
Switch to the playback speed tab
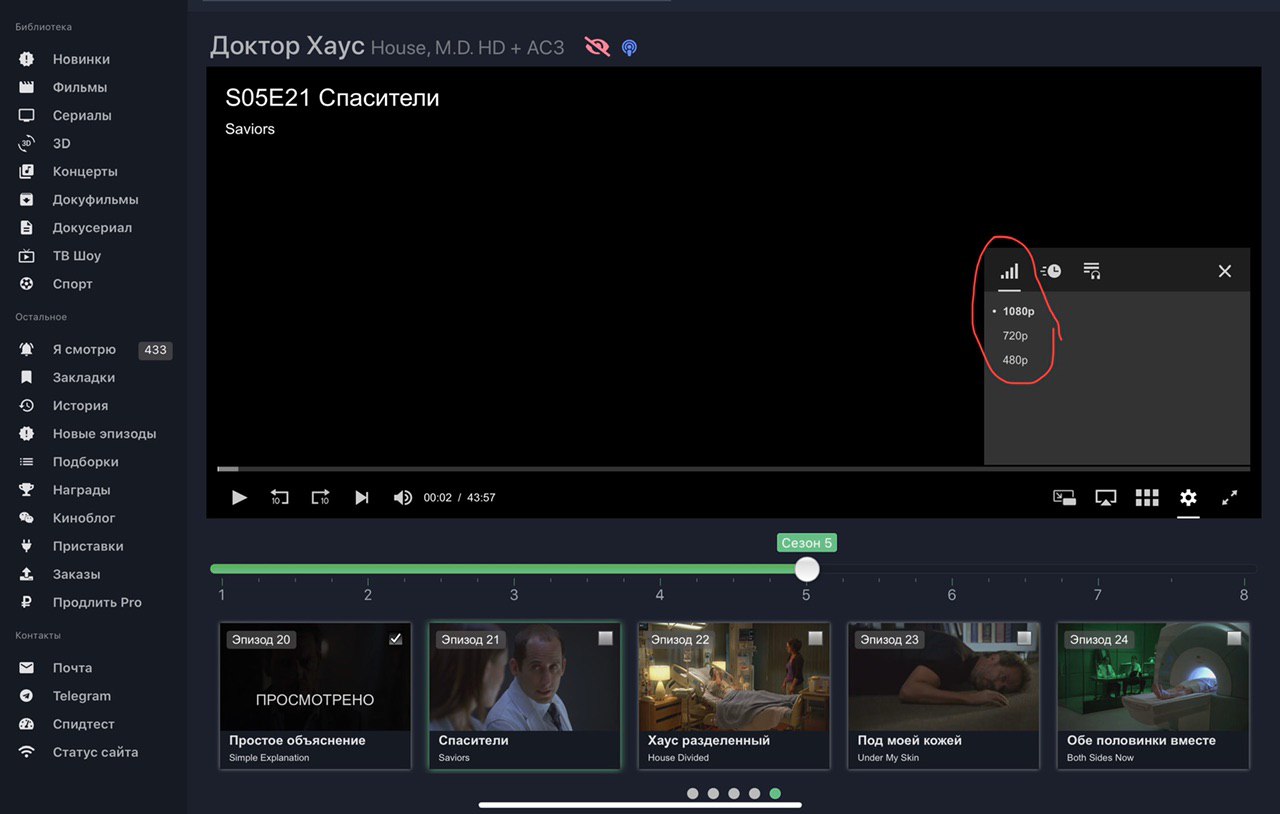(1051, 271)
